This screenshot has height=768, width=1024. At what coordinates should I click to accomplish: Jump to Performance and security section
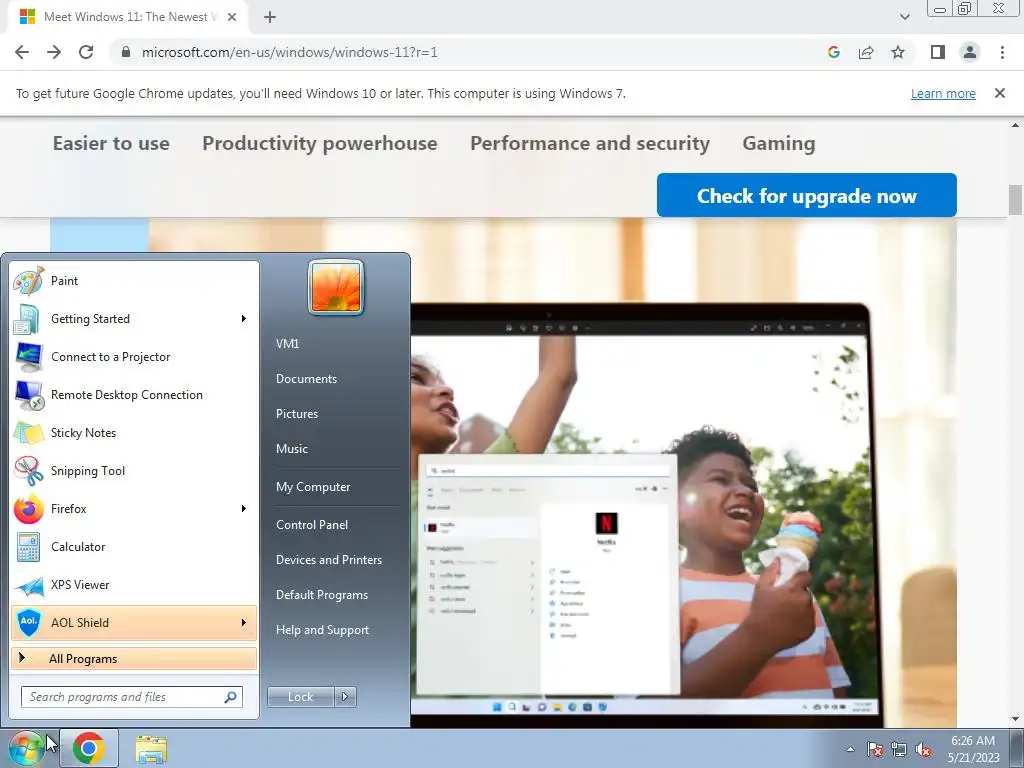pyautogui.click(x=590, y=143)
